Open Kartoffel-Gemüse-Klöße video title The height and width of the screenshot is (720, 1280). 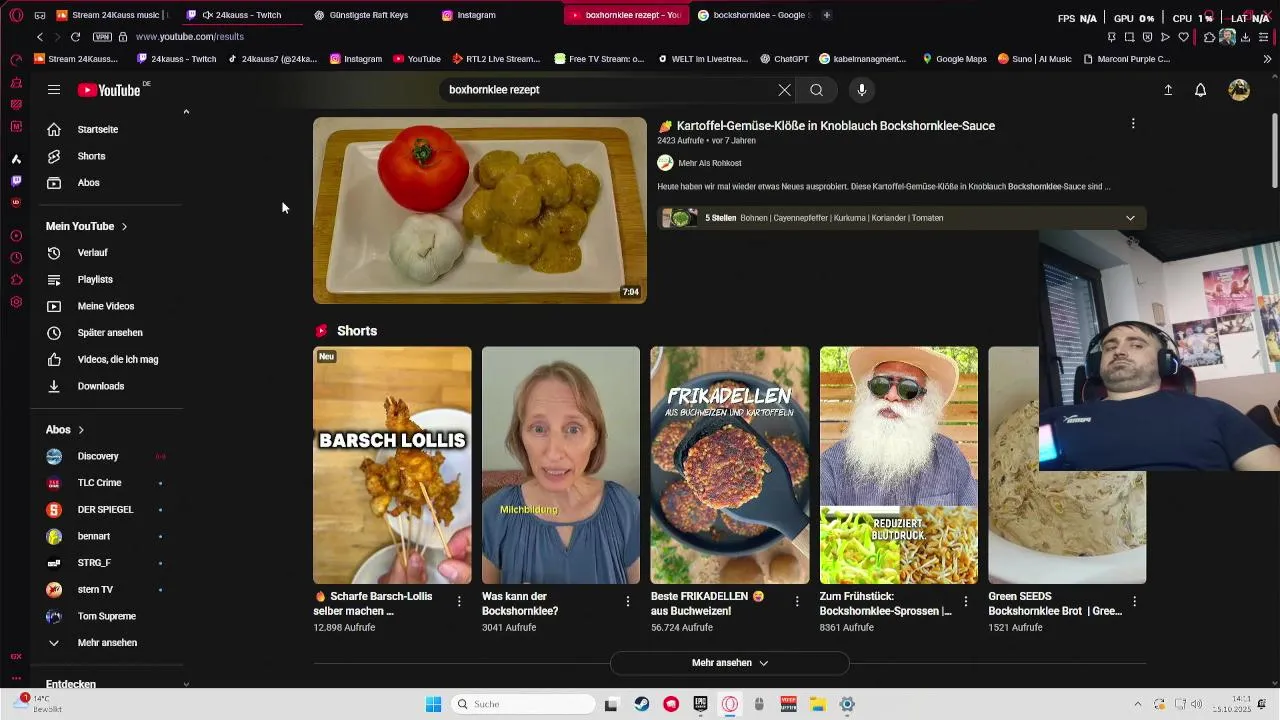coord(835,126)
